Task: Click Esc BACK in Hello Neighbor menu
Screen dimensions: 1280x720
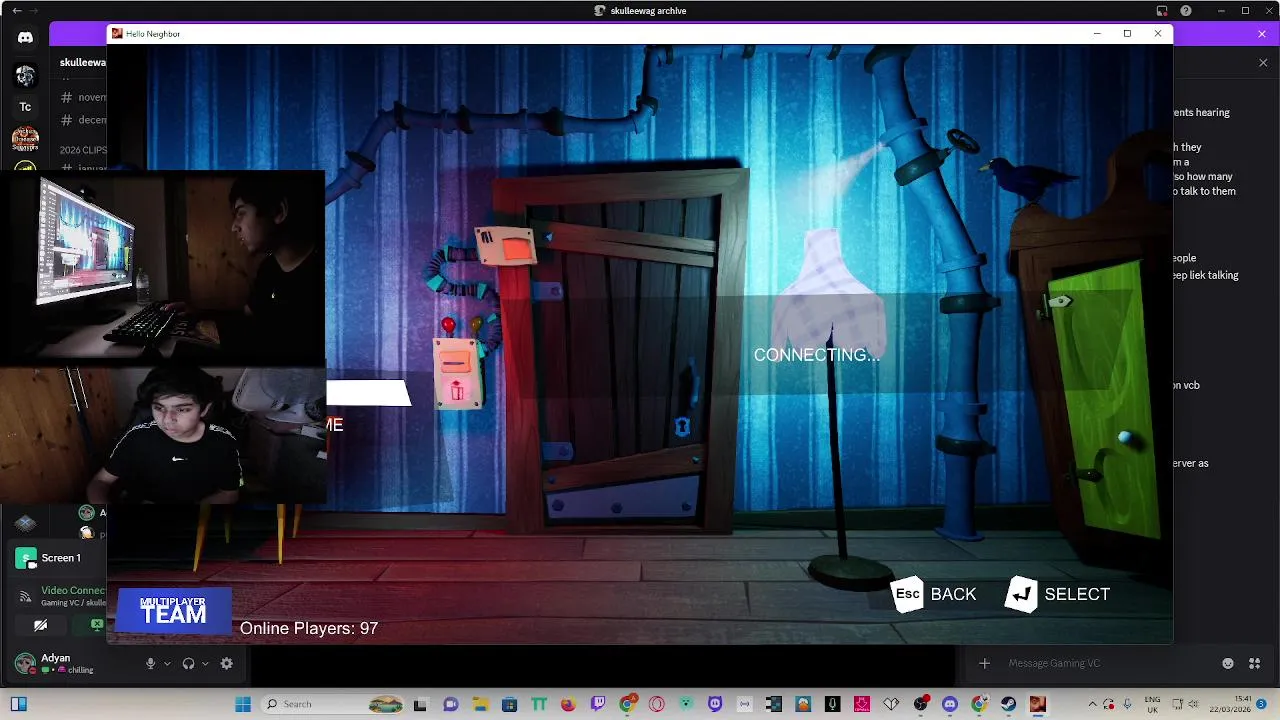Action: point(934,594)
